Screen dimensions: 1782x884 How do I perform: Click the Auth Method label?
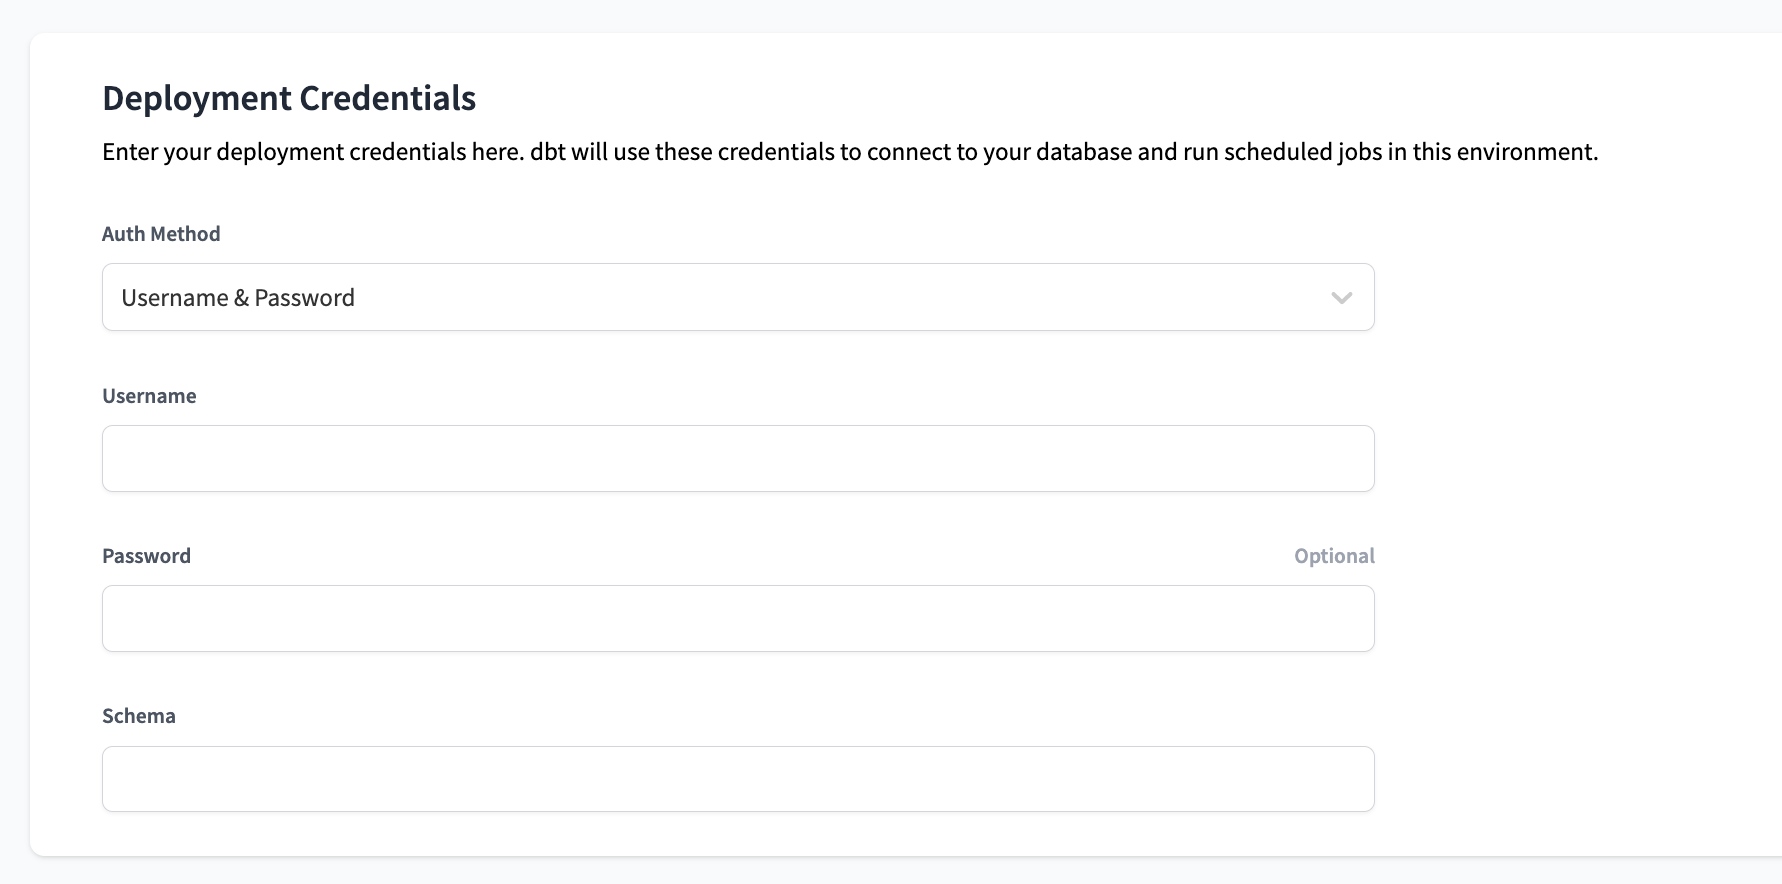[160, 233]
